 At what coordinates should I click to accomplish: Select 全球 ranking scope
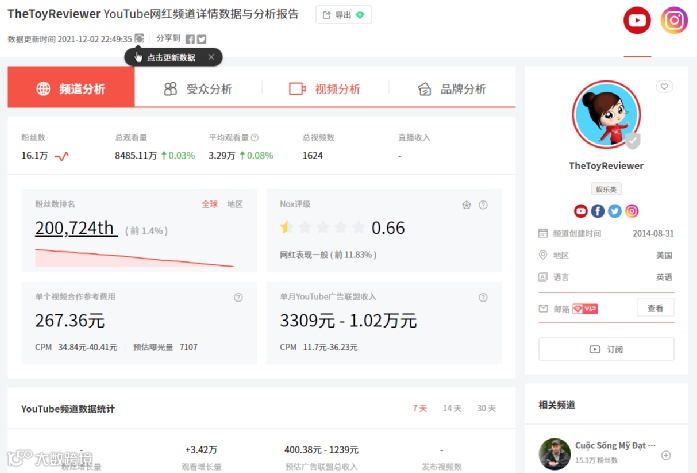[210, 204]
